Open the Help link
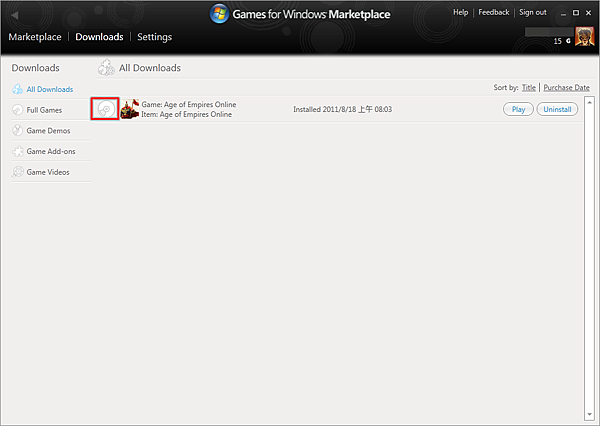 click(x=461, y=12)
